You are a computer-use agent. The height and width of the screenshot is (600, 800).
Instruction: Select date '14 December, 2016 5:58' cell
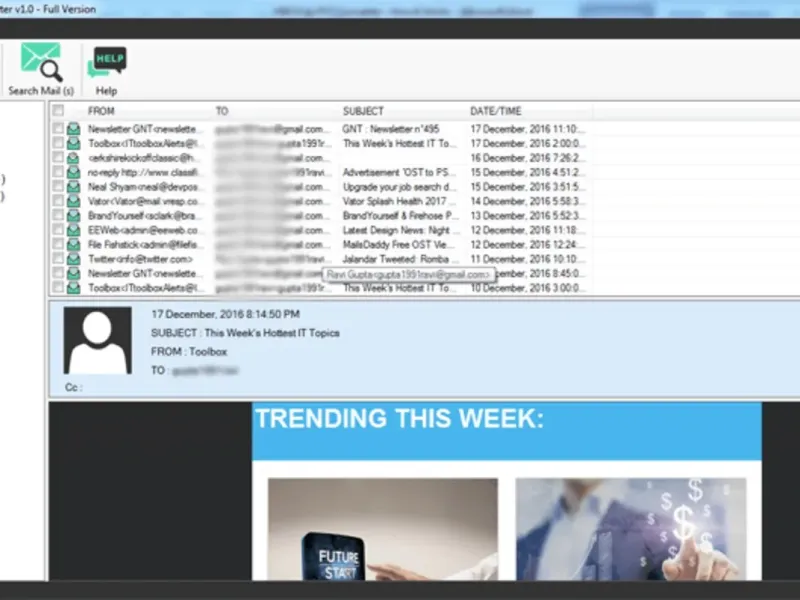coord(527,201)
